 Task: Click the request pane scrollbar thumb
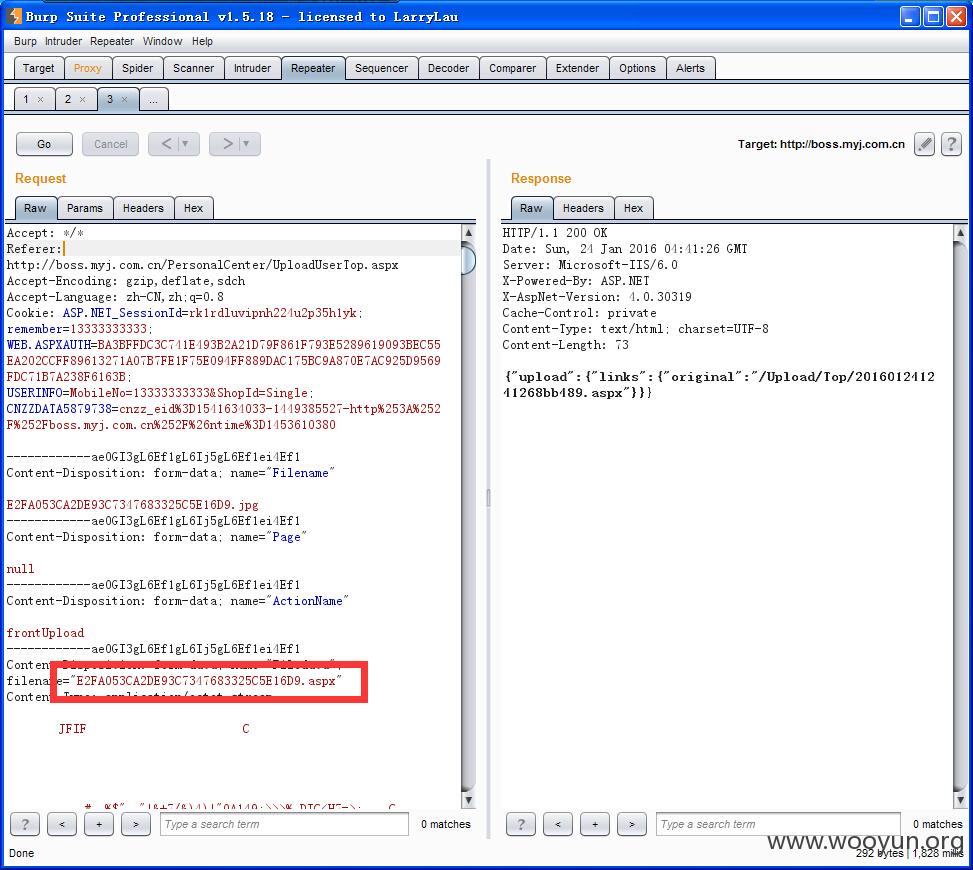tap(469, 260)
